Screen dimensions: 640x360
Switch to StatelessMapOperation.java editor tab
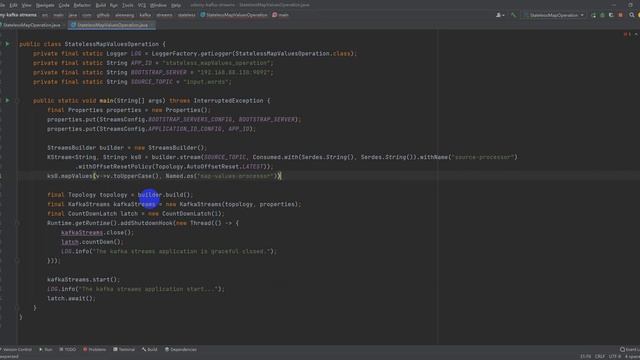[x=32, y=25]
